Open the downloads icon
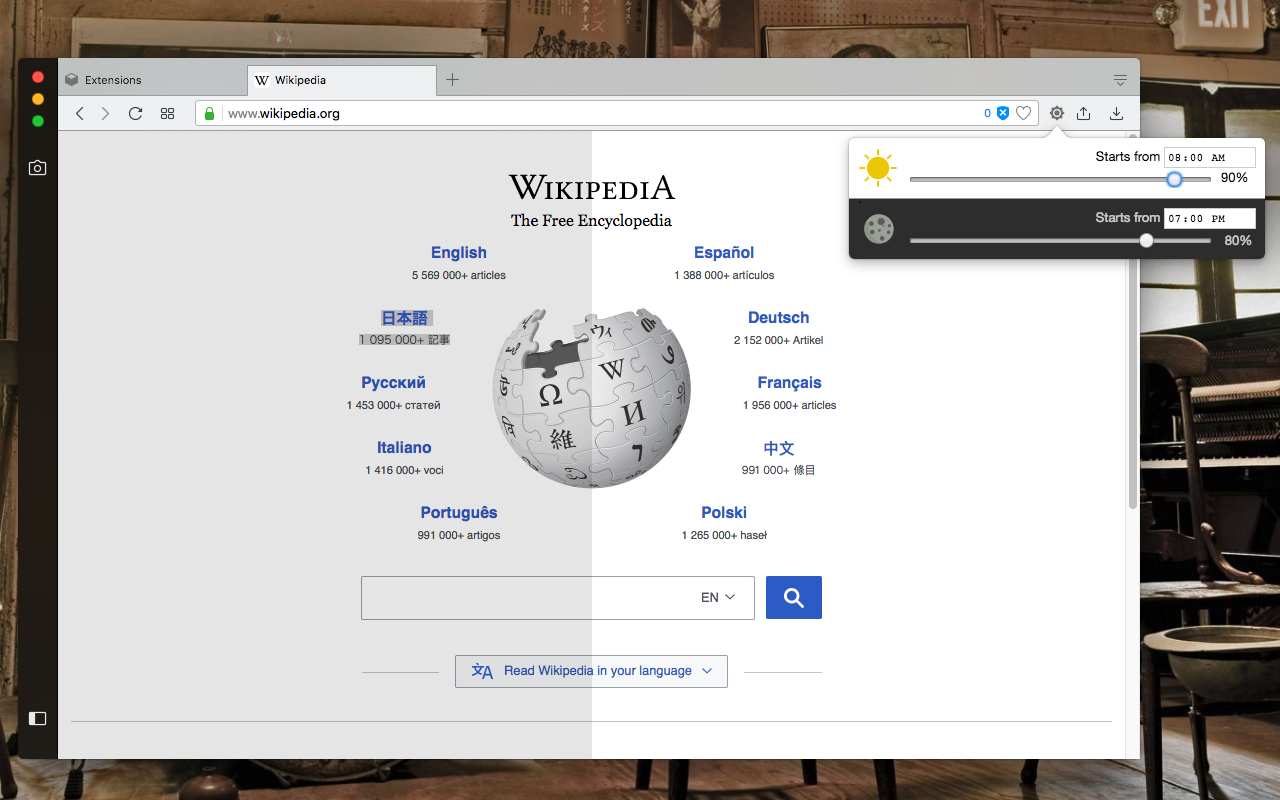 point(1117,113)
